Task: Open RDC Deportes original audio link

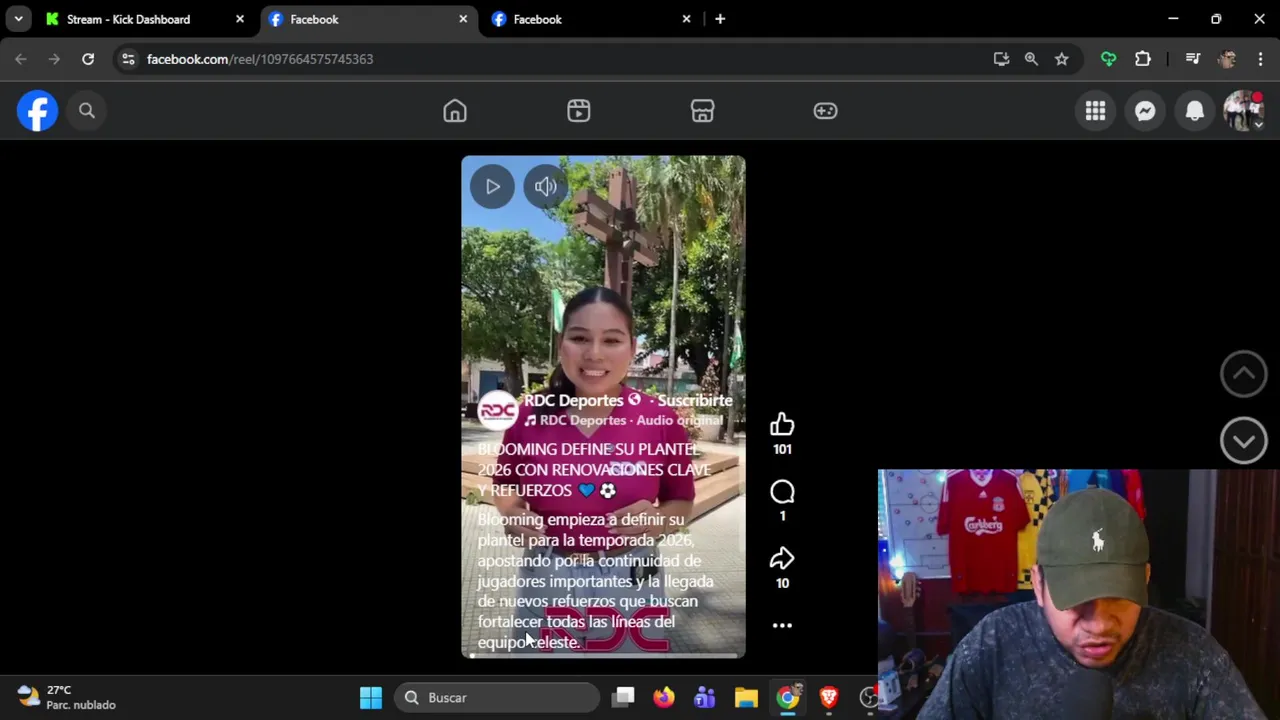Action: (x=631, y=421)
